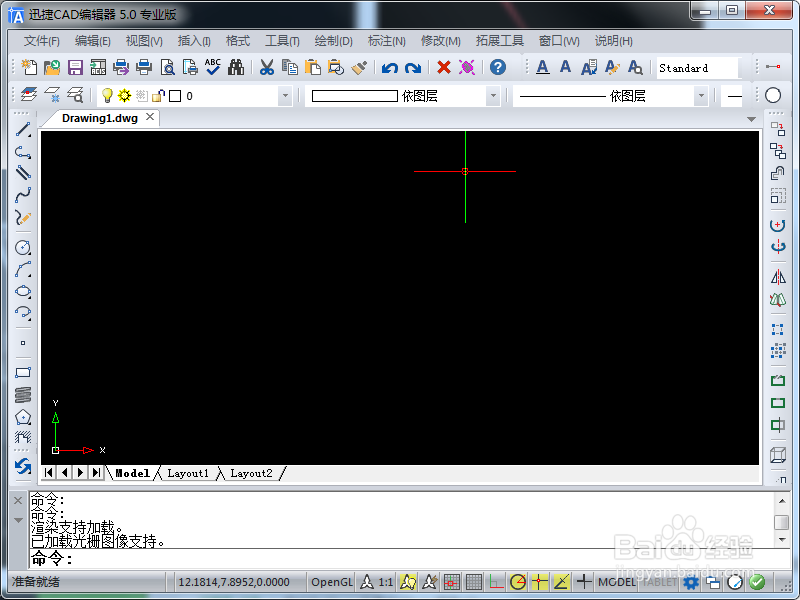This screenshot has height=600, width=800.
Task: Print the drawing with the plain printer icon
Action: click(x=144, y=67)
